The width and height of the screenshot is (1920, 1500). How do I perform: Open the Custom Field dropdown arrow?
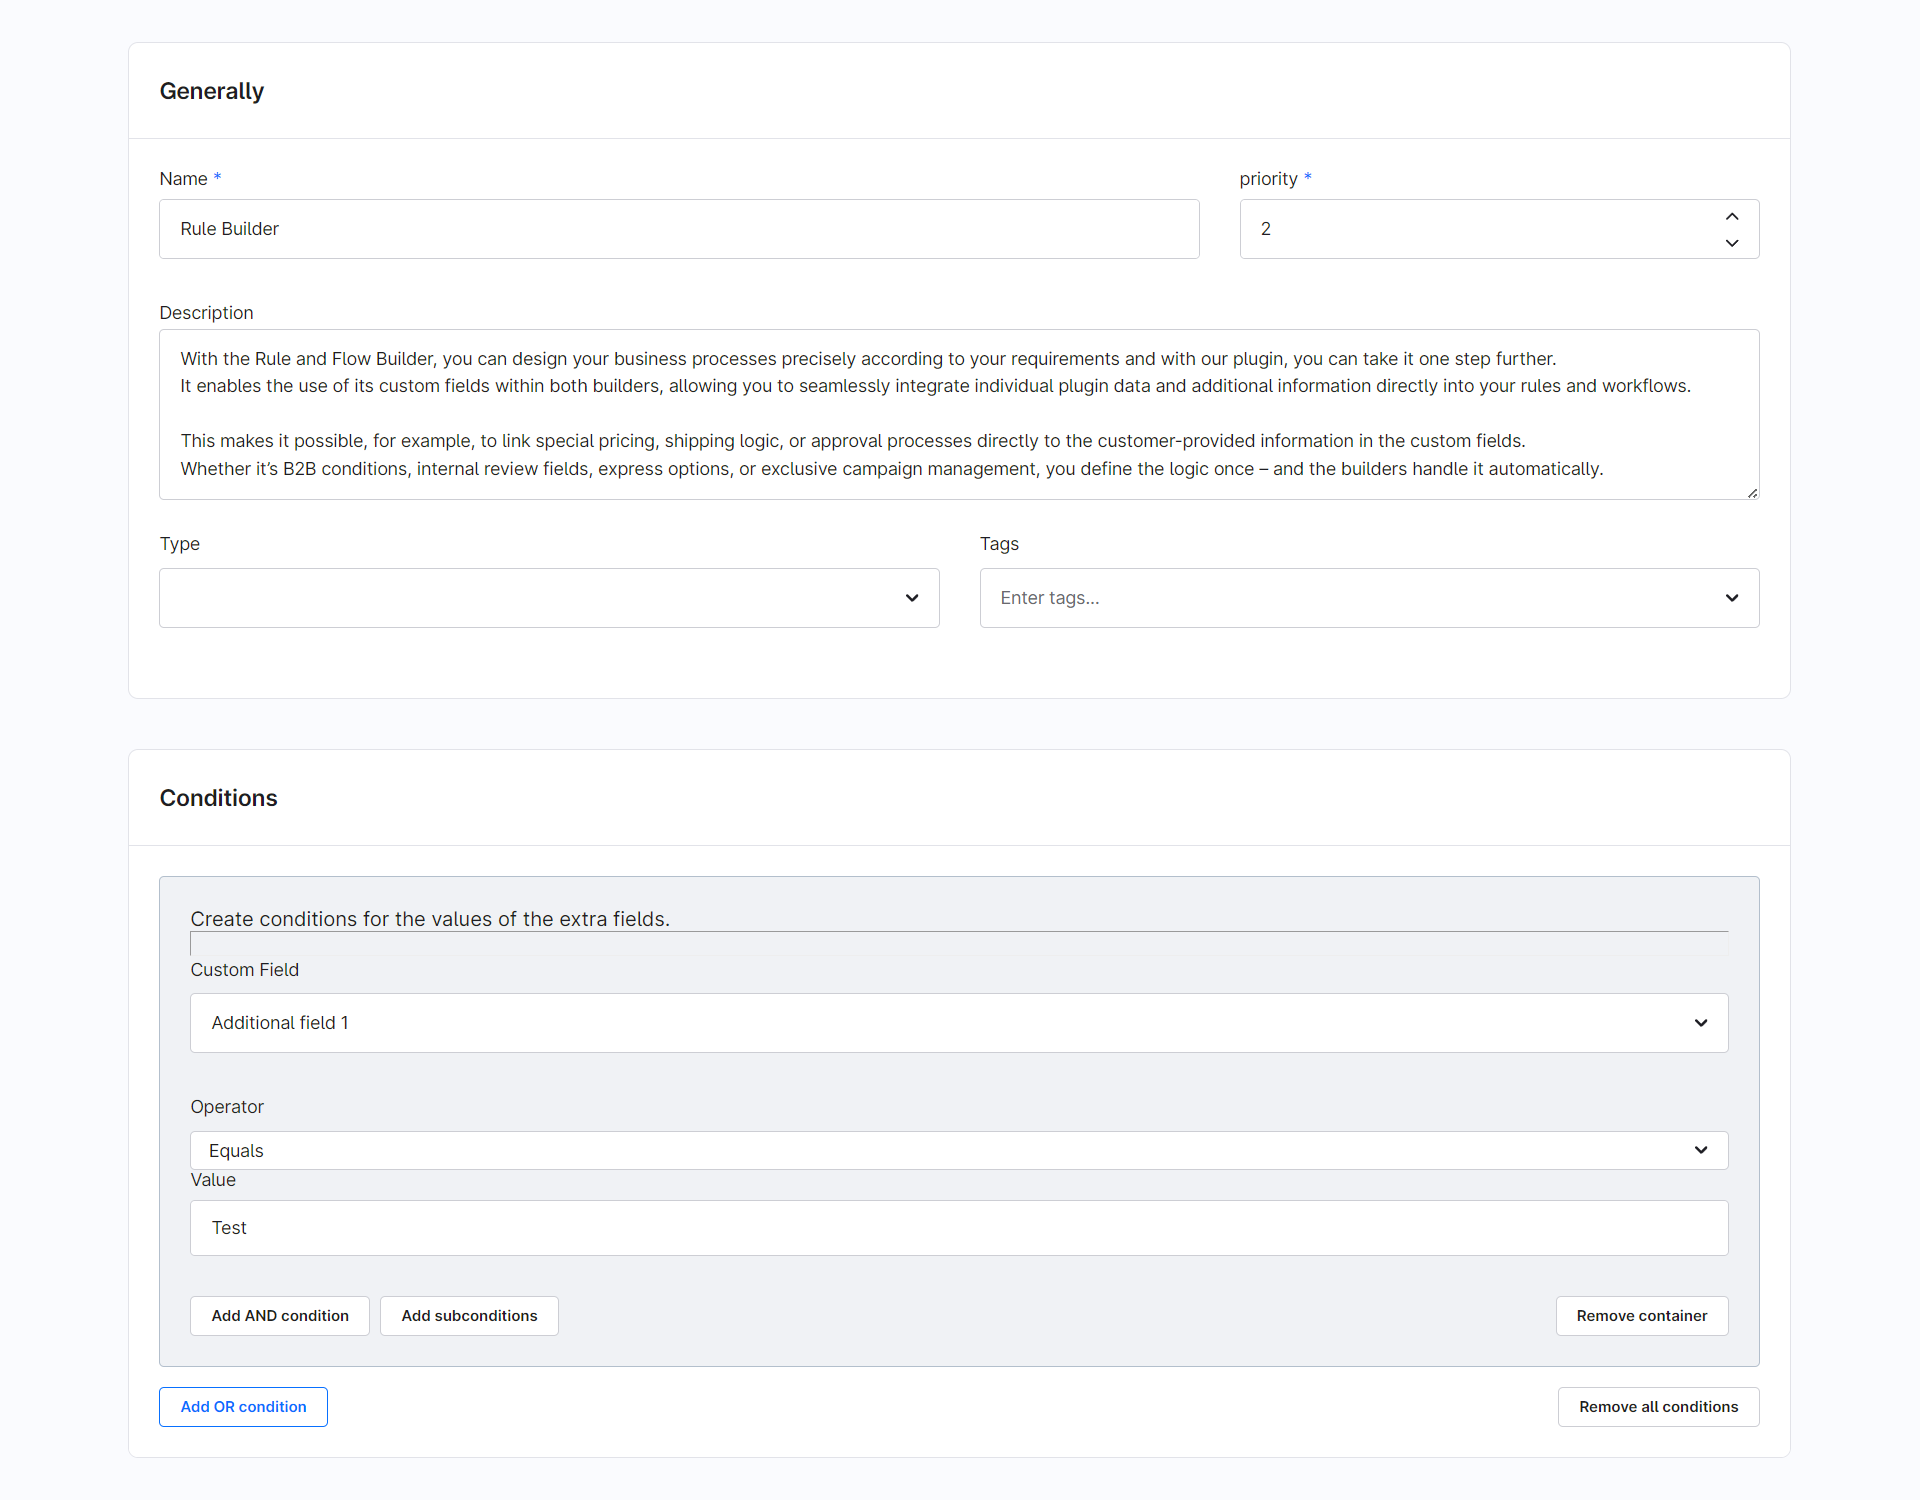click(x=1700, y=1023)
